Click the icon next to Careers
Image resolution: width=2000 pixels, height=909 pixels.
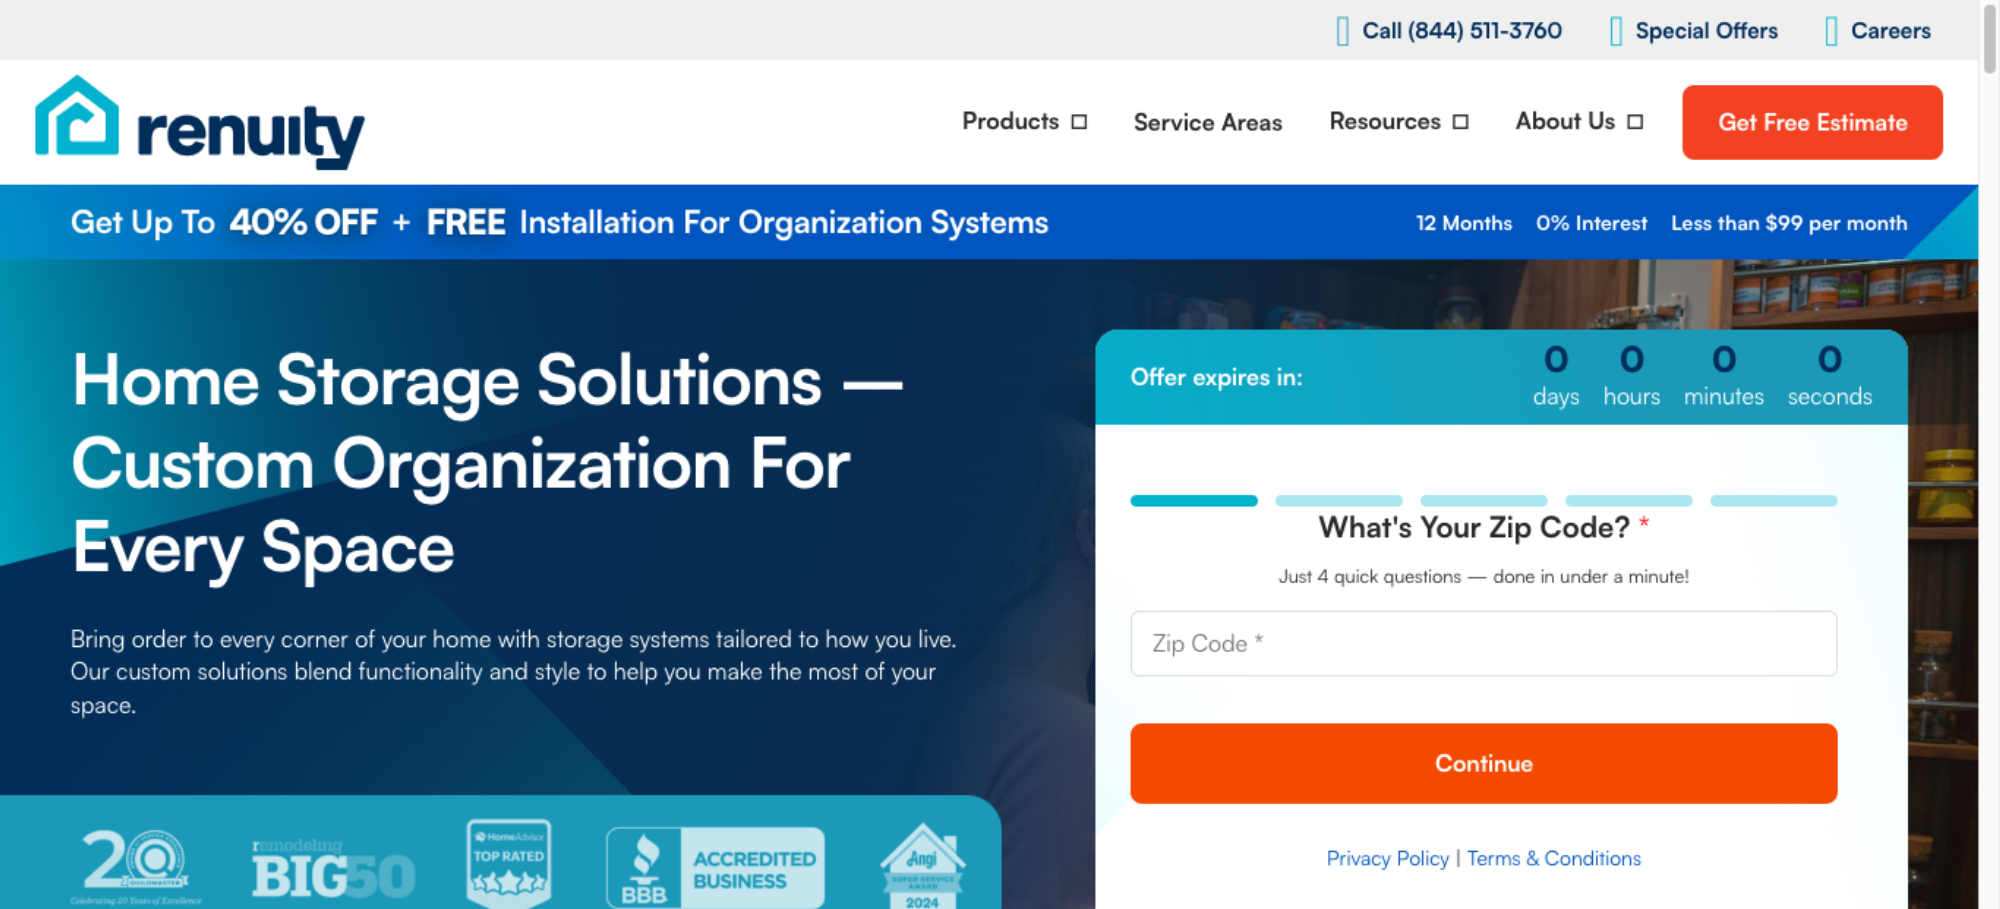[x=1830, y=32]
